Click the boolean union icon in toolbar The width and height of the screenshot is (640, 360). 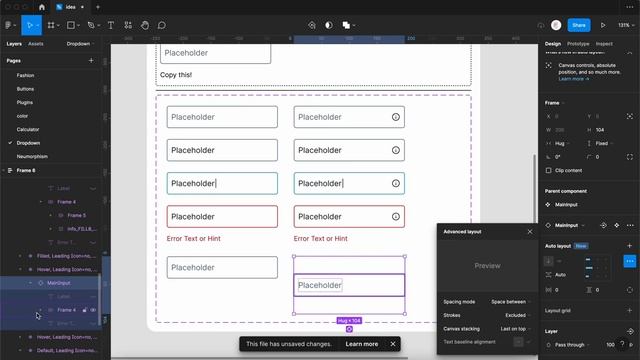click(x=346, y=25)
